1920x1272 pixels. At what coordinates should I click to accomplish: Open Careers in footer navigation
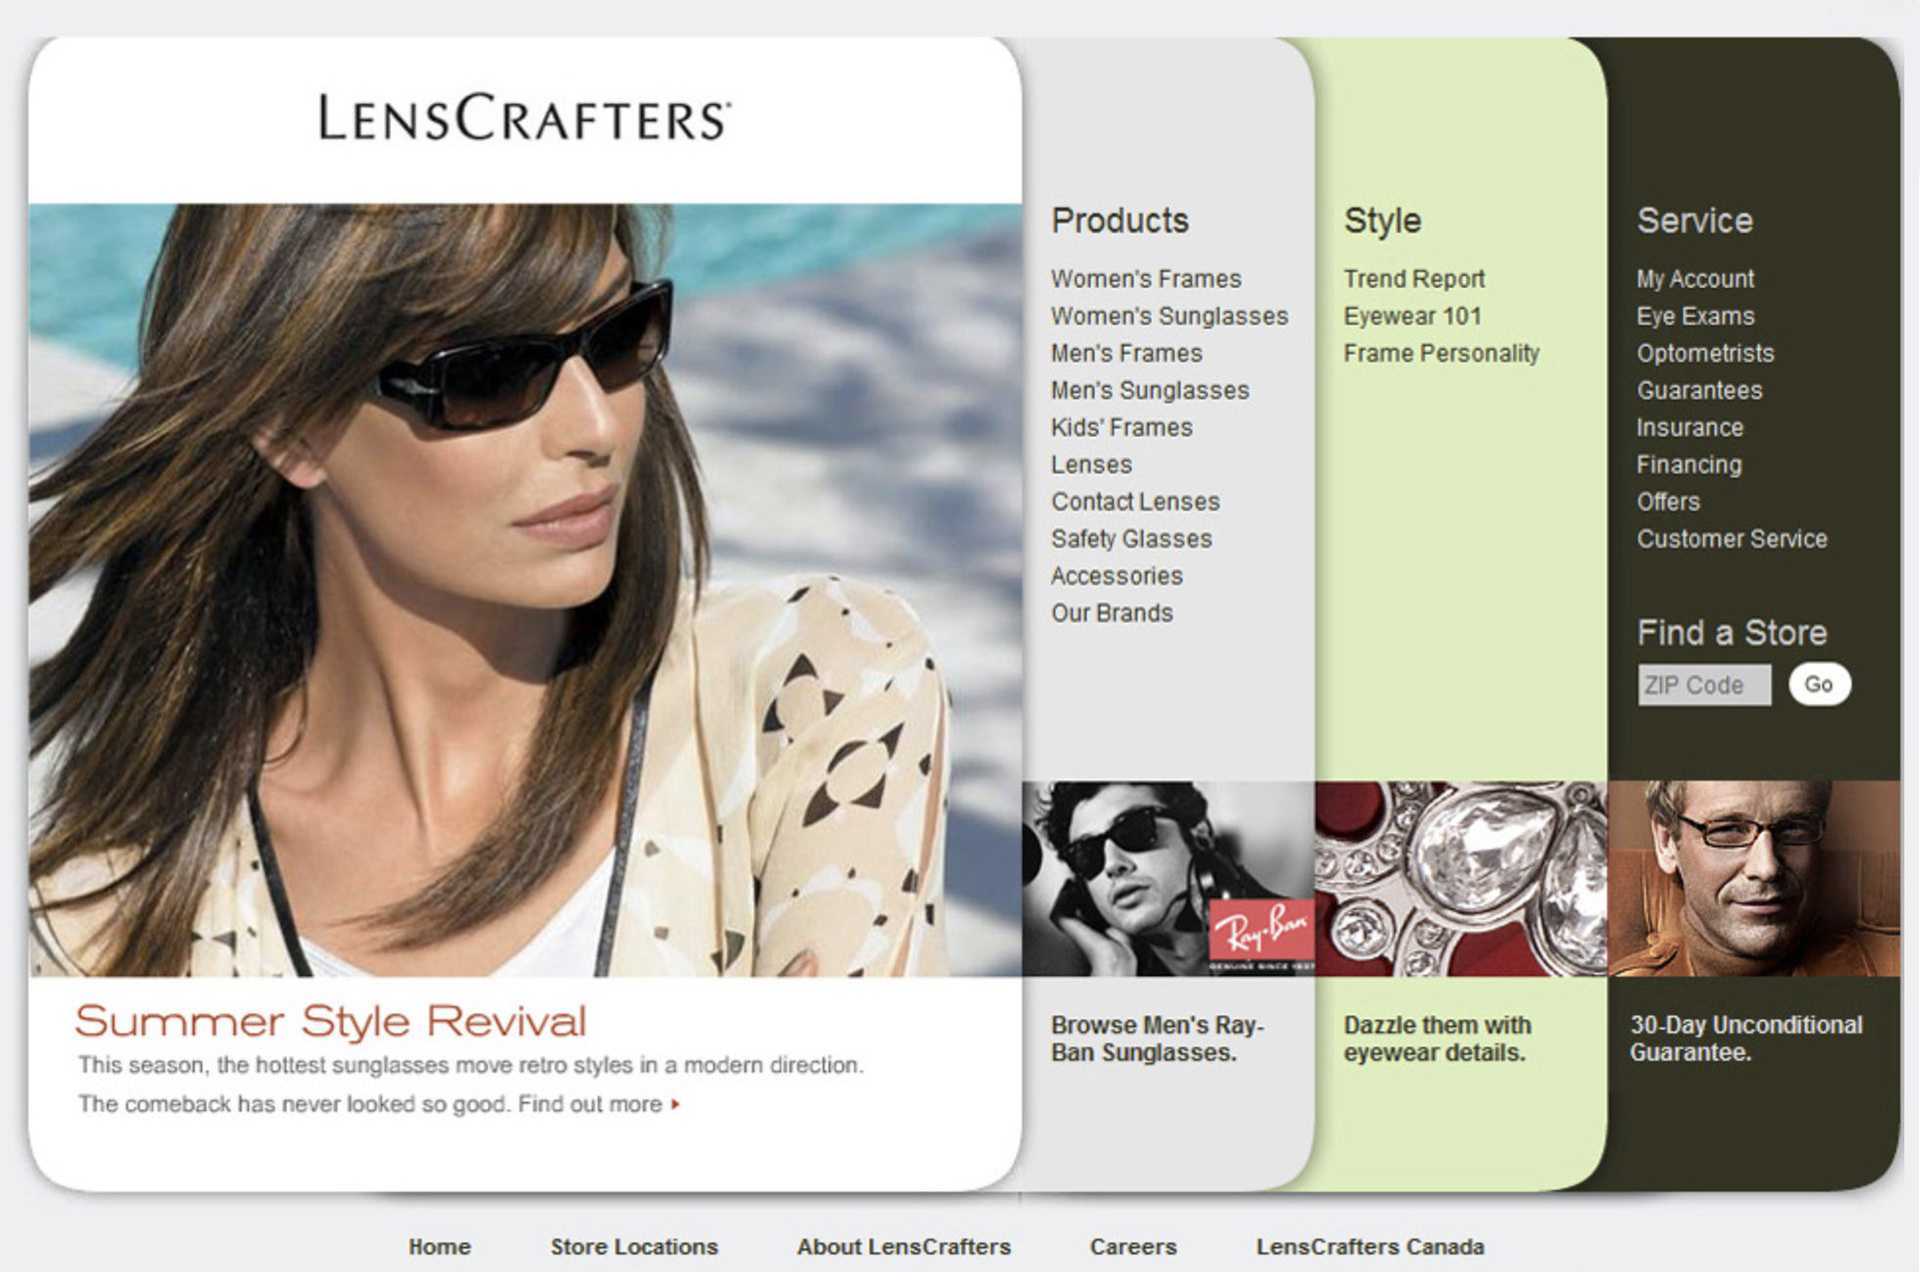click(x=1133, y=1247)
